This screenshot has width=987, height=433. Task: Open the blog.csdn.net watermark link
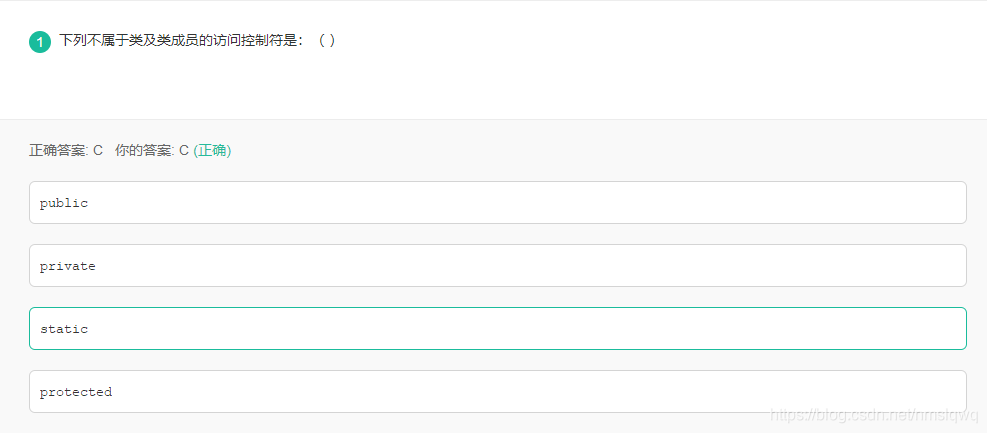[x=875, y=415]
